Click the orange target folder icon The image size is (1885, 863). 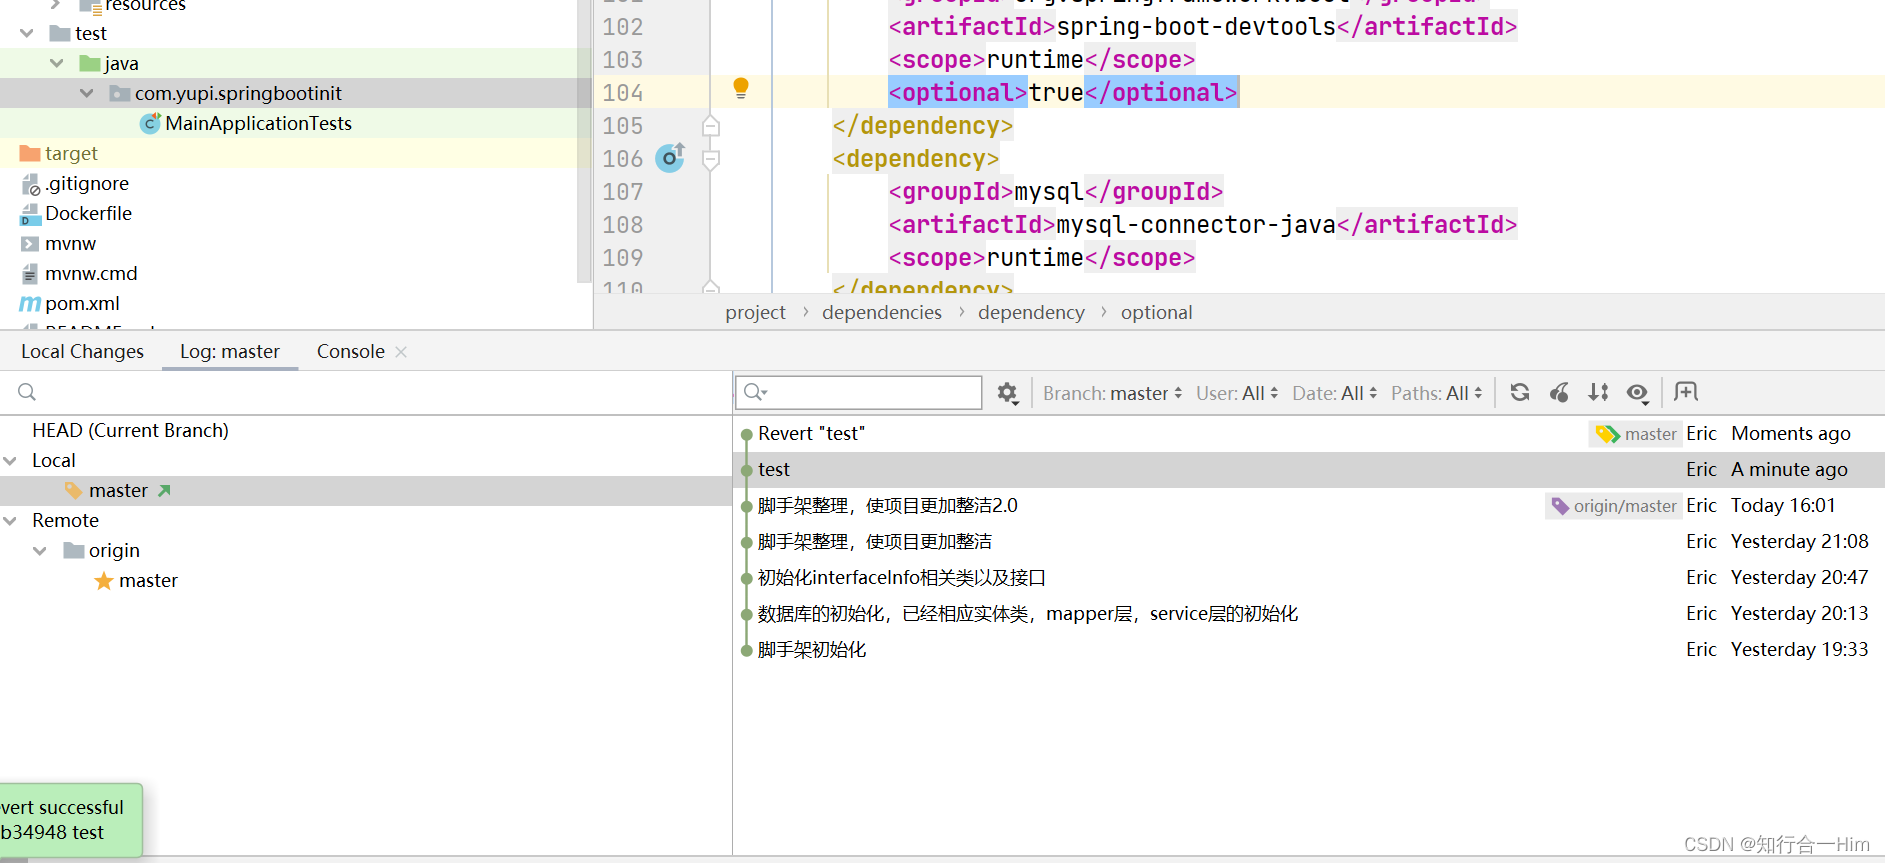point(30,153)
